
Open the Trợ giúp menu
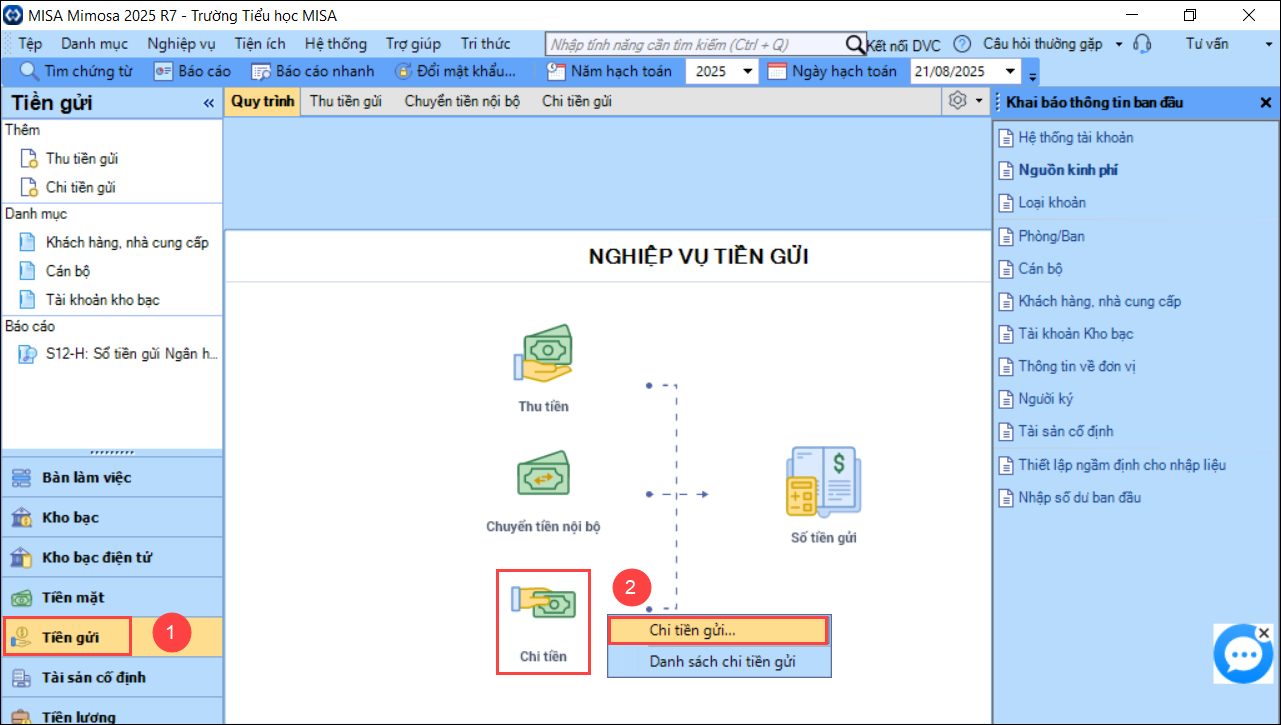(x=413, y=44)
